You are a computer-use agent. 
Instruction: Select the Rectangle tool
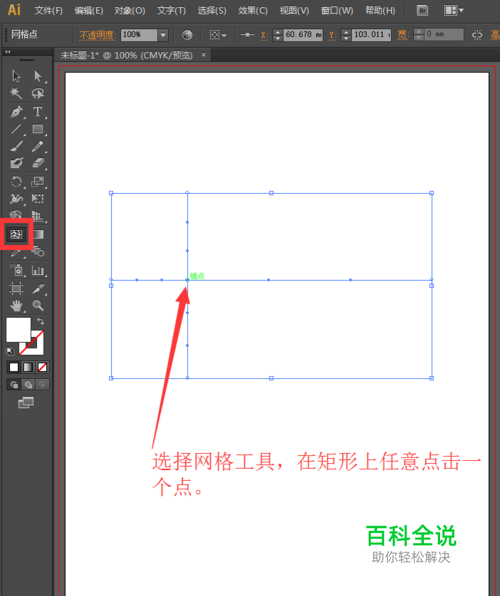tap(38, 129)
